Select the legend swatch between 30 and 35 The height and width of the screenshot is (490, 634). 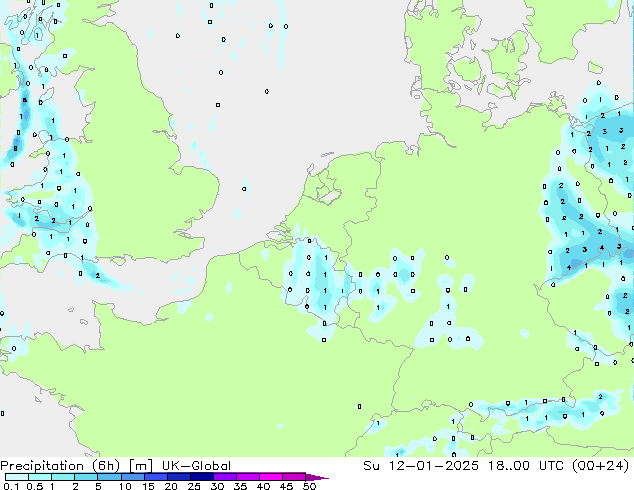tap(224, 477)
